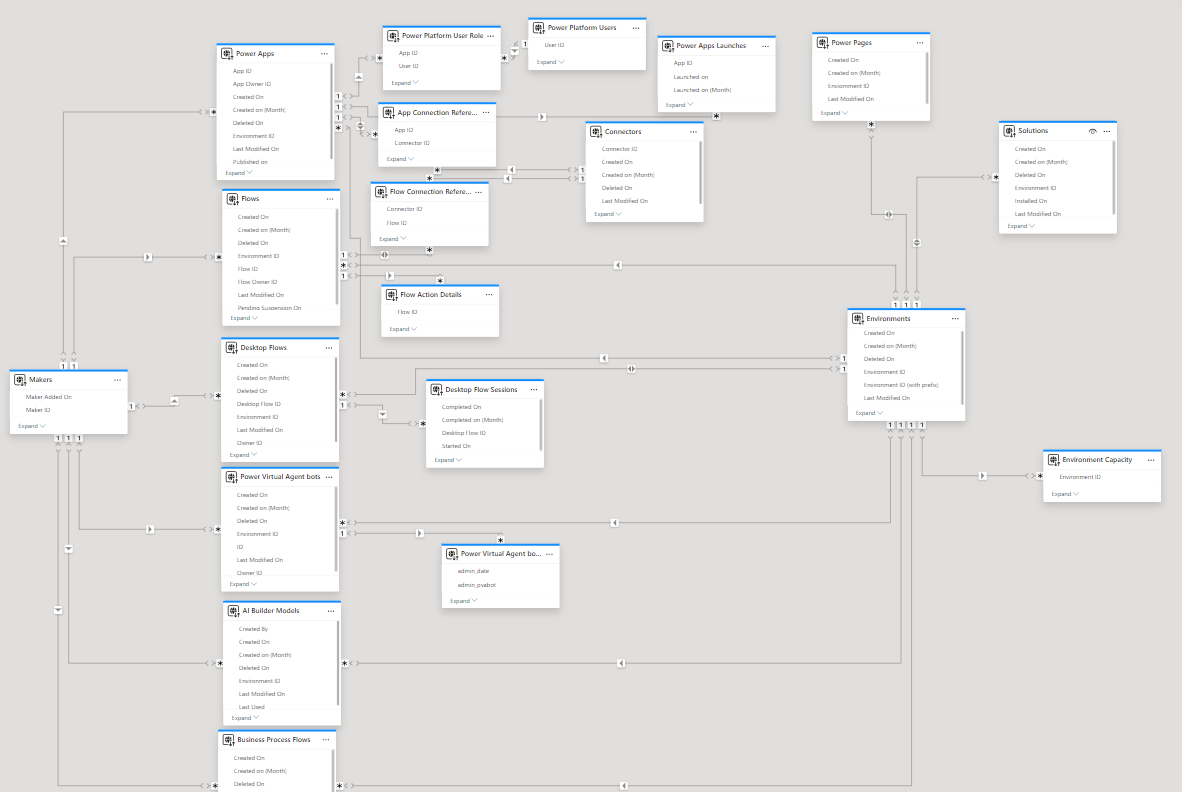The height and width of the screenshot is (792, 1182).
Task: Click the table icon of Environment Capacity
Action: point(1054,460)
